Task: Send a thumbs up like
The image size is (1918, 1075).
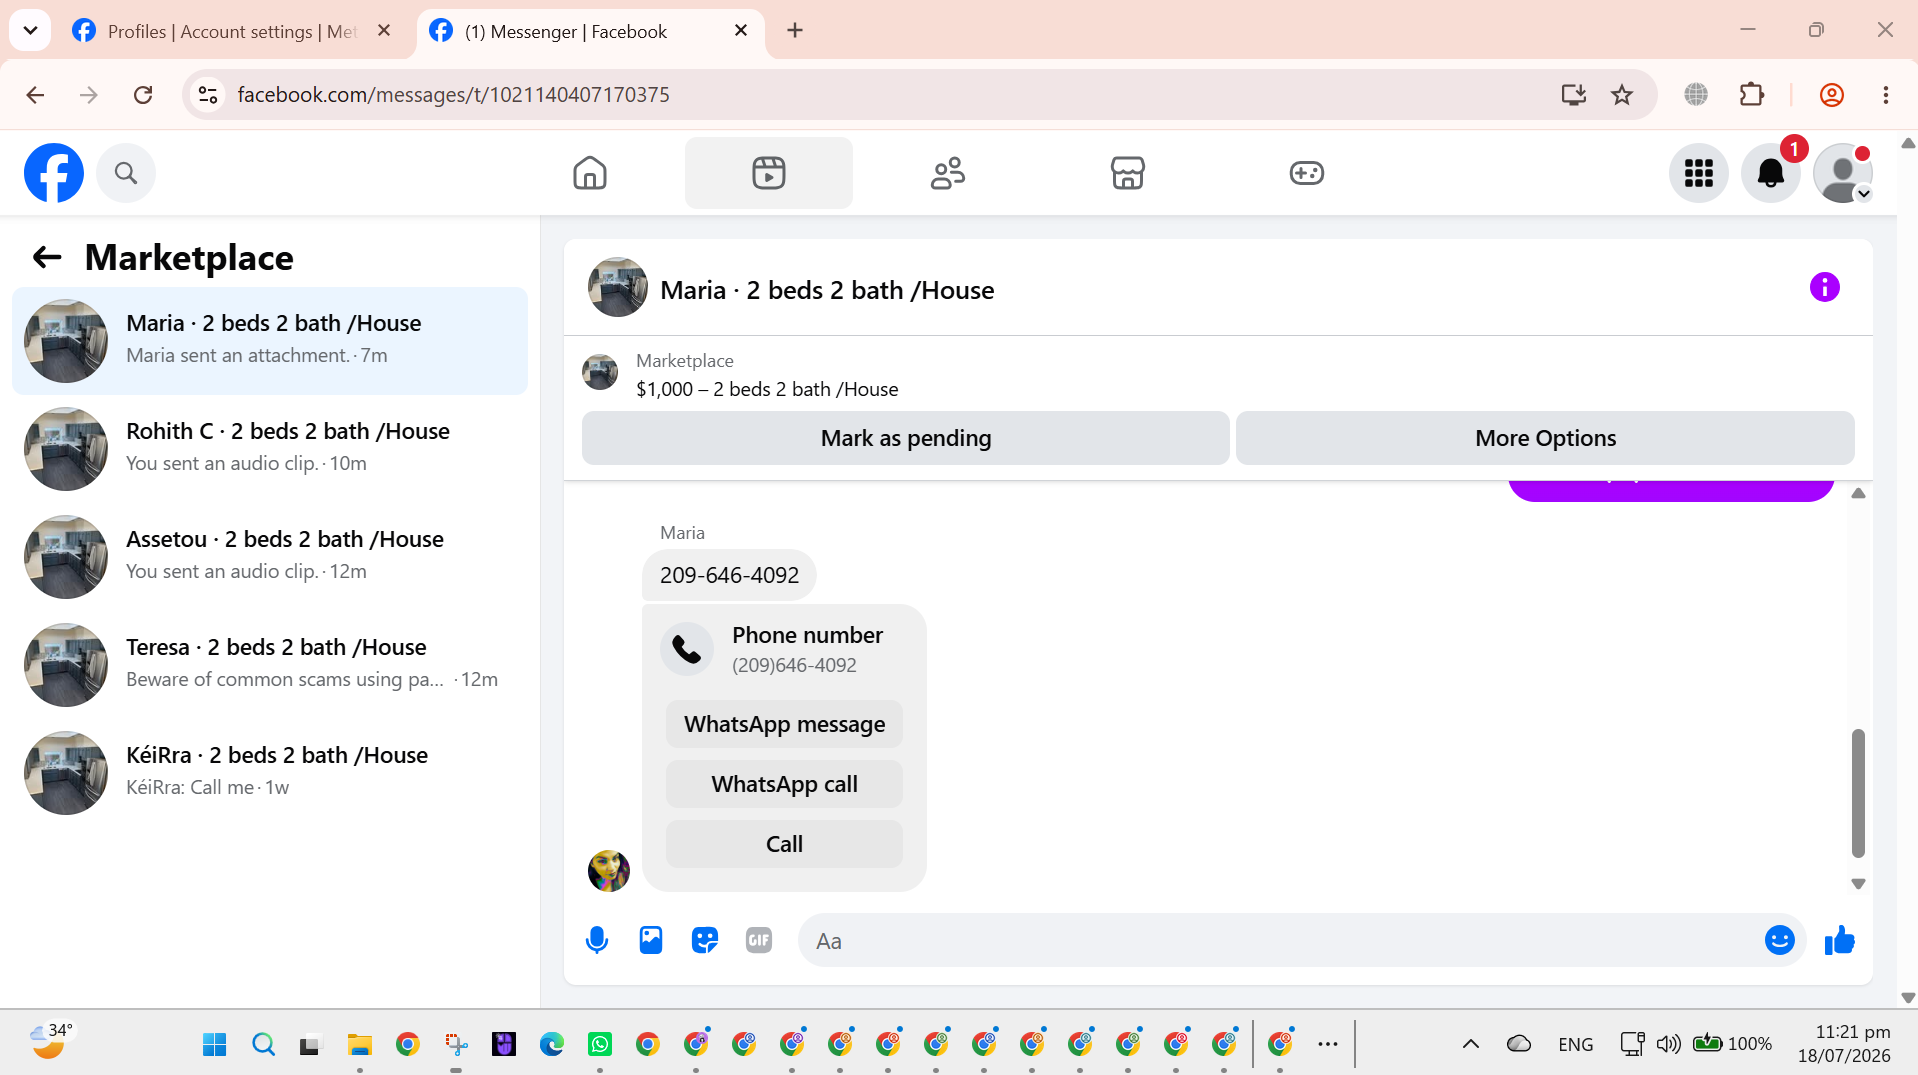Action: (1839, 940)
